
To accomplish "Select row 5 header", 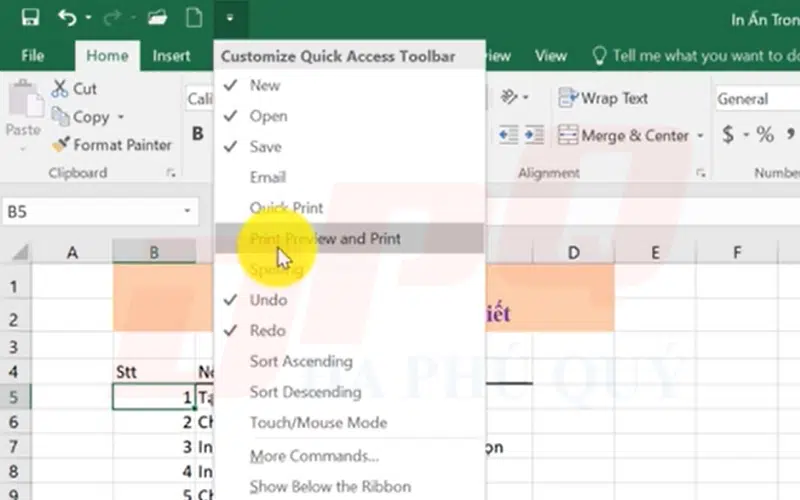I will click(14, 397).
